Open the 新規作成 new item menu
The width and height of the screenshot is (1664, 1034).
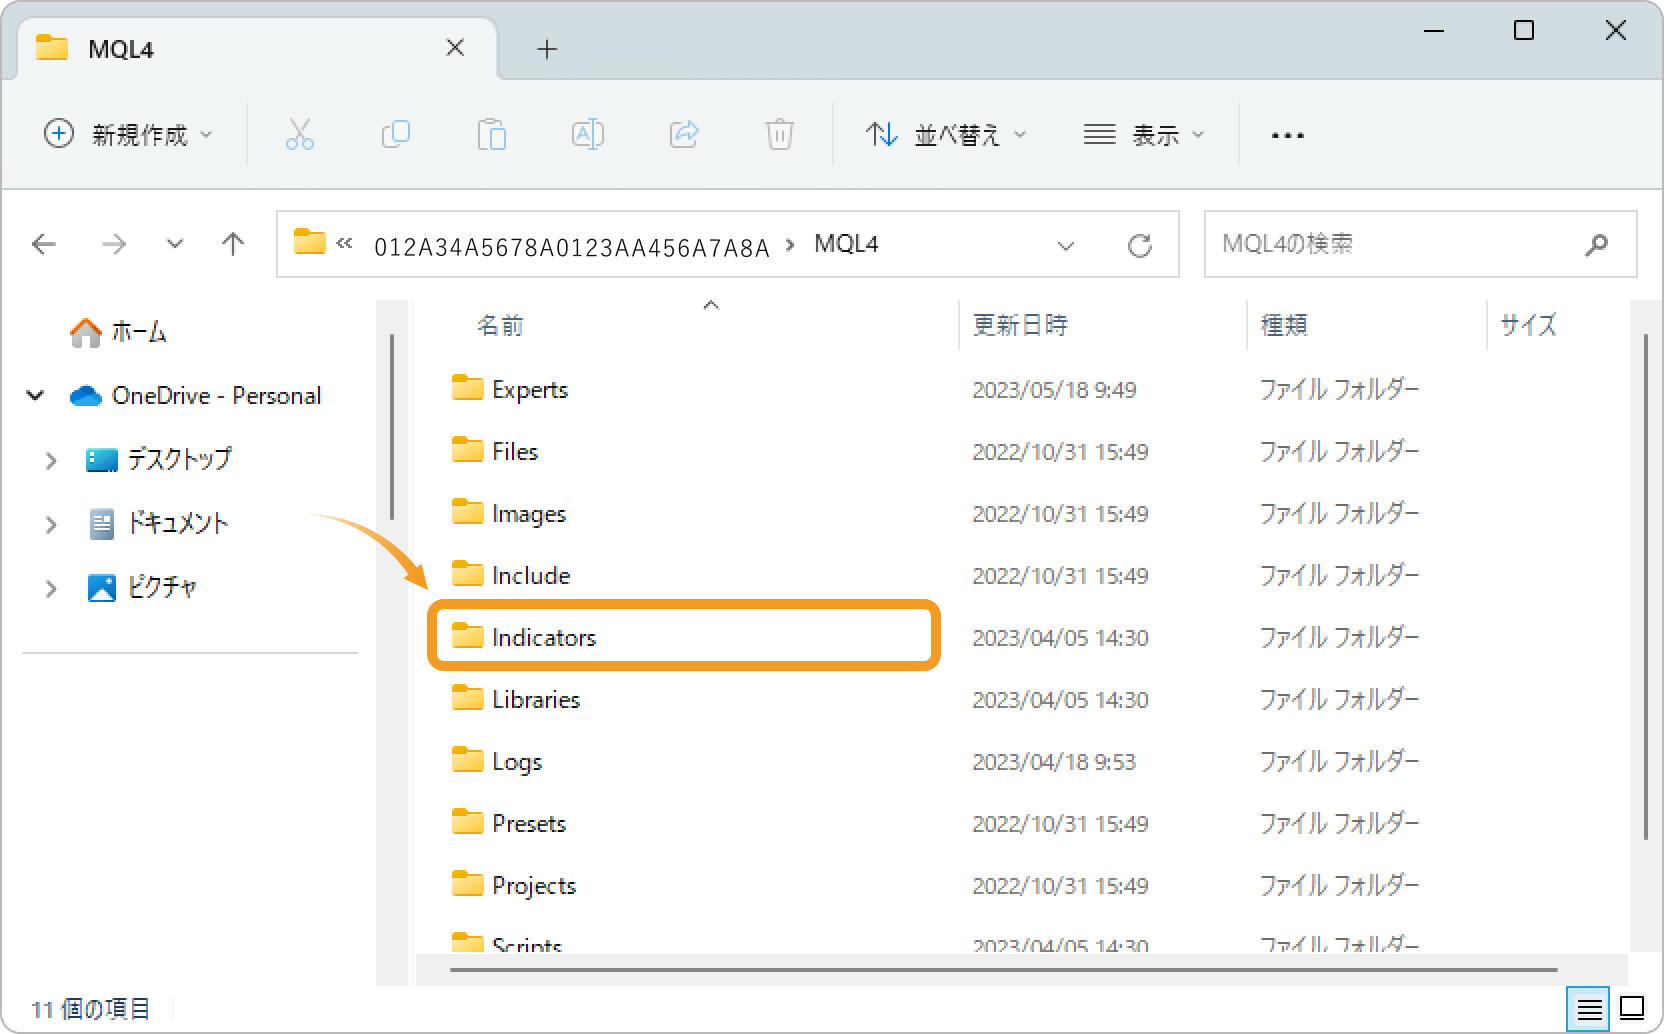pos(128,134)
